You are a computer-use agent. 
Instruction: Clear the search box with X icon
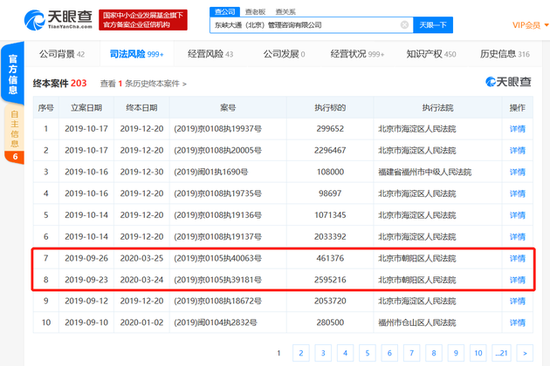pyautogui.click(x=404, y=25)
